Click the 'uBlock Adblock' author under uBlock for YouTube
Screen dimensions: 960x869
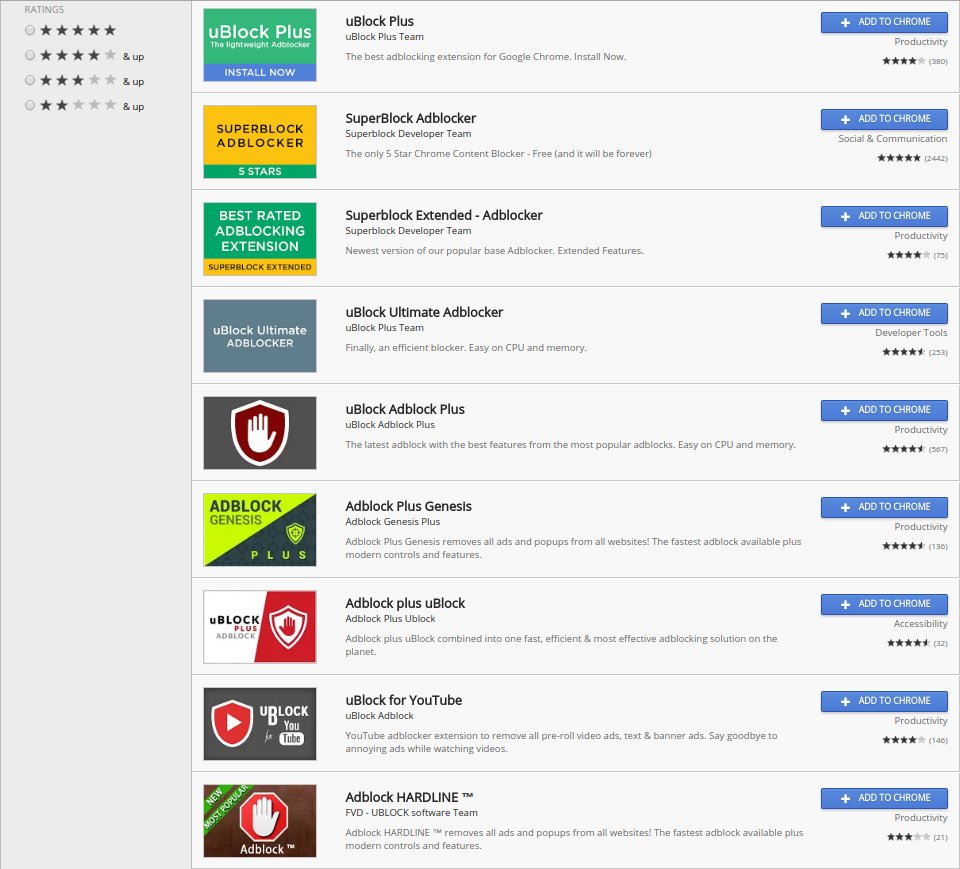(380, 716)
